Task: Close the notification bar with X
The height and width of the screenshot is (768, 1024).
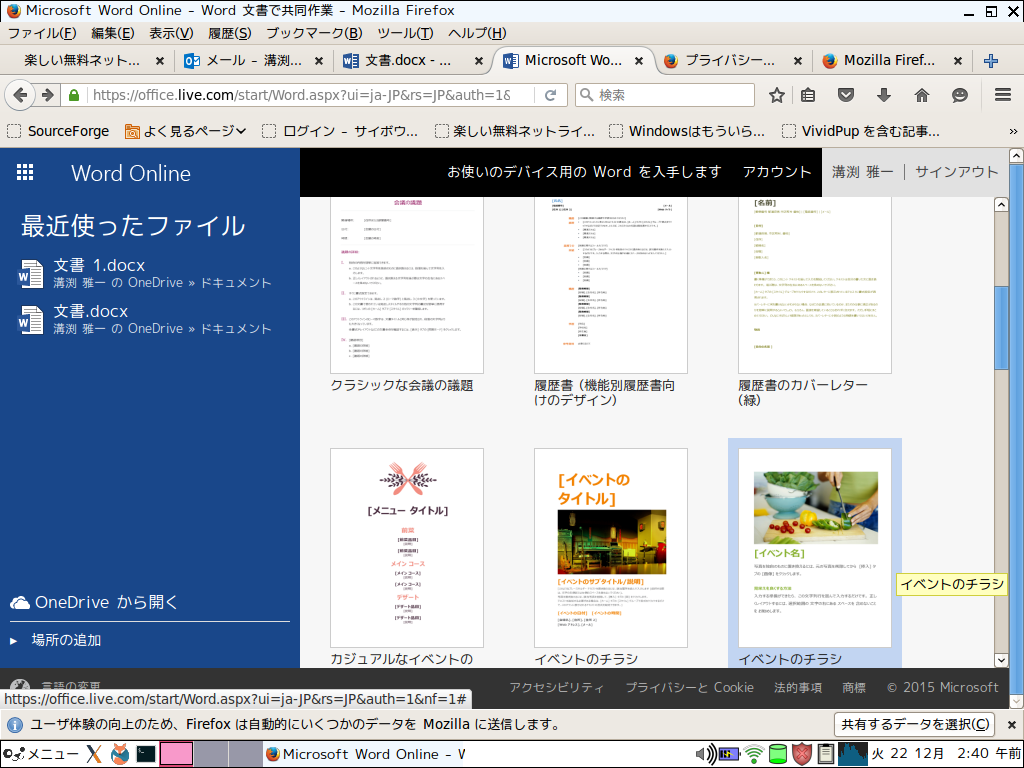Action: click(1012, 725)
